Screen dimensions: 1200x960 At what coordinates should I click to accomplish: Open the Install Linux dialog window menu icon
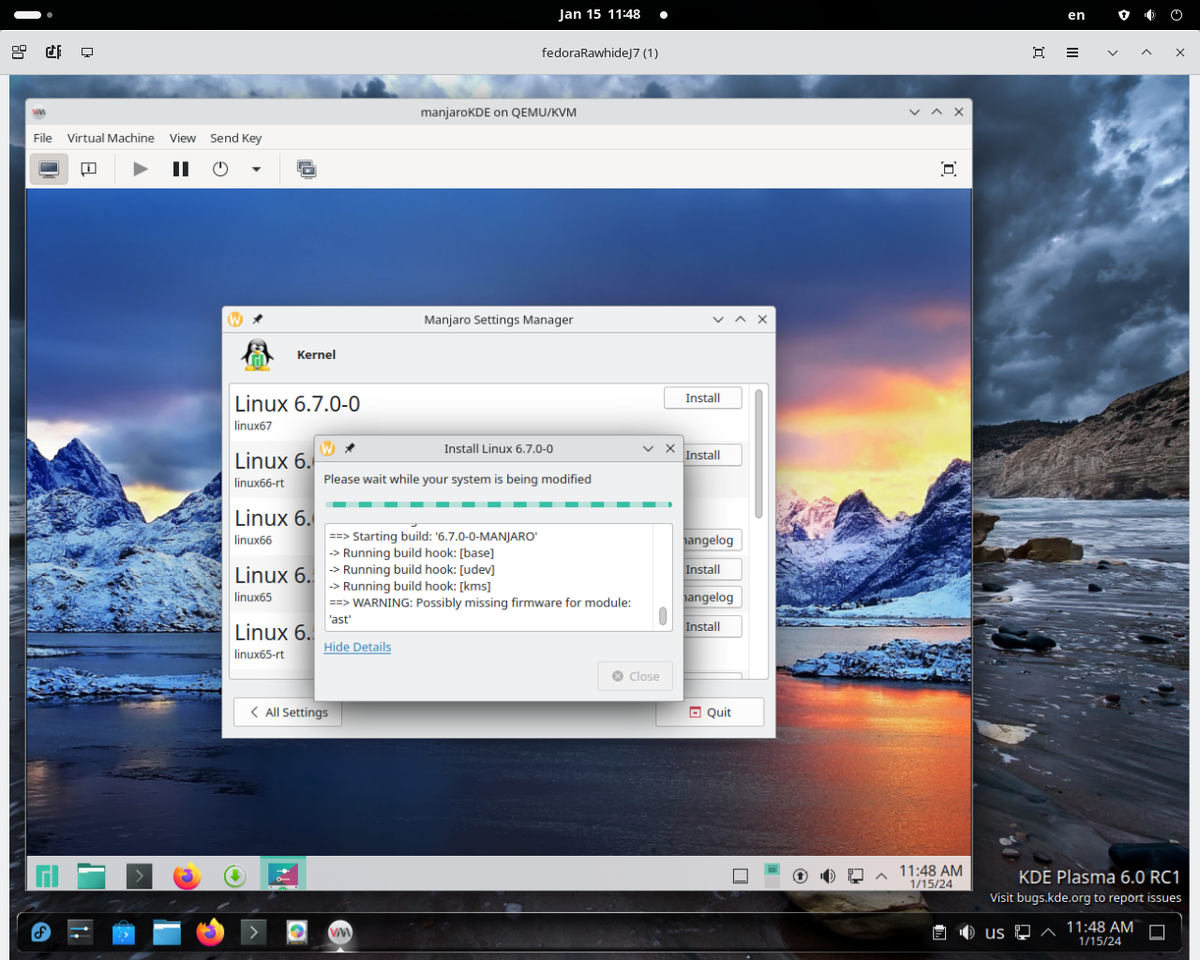tap(327, 449)
